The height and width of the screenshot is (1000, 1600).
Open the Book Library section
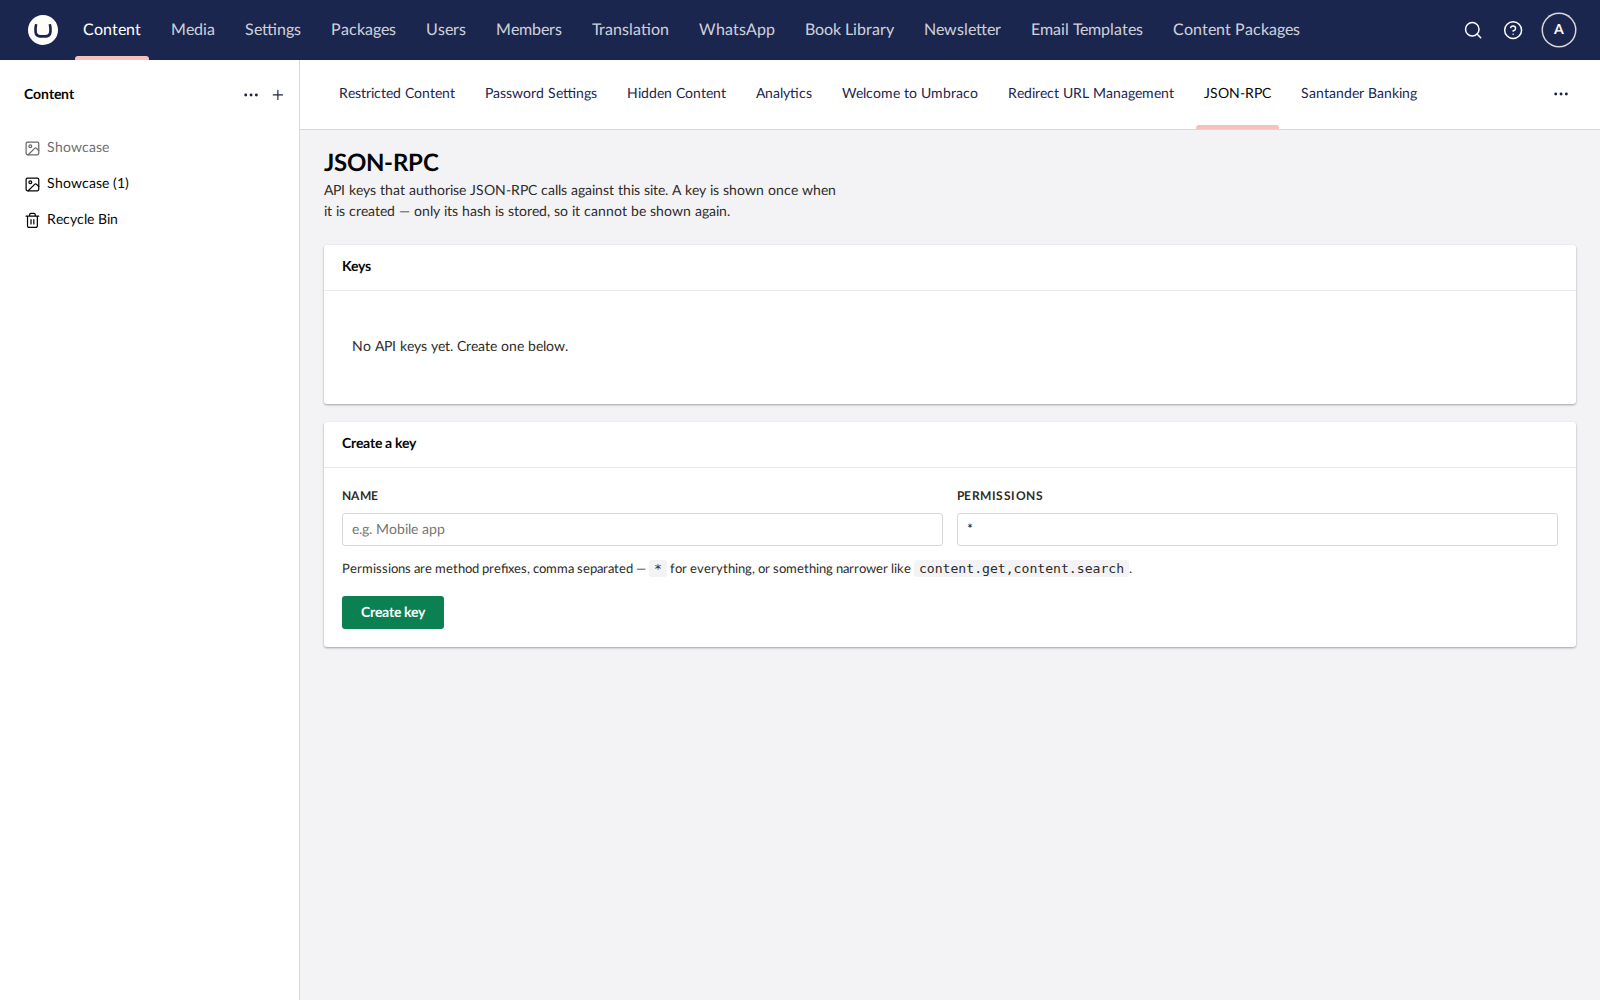pos(850,30)
